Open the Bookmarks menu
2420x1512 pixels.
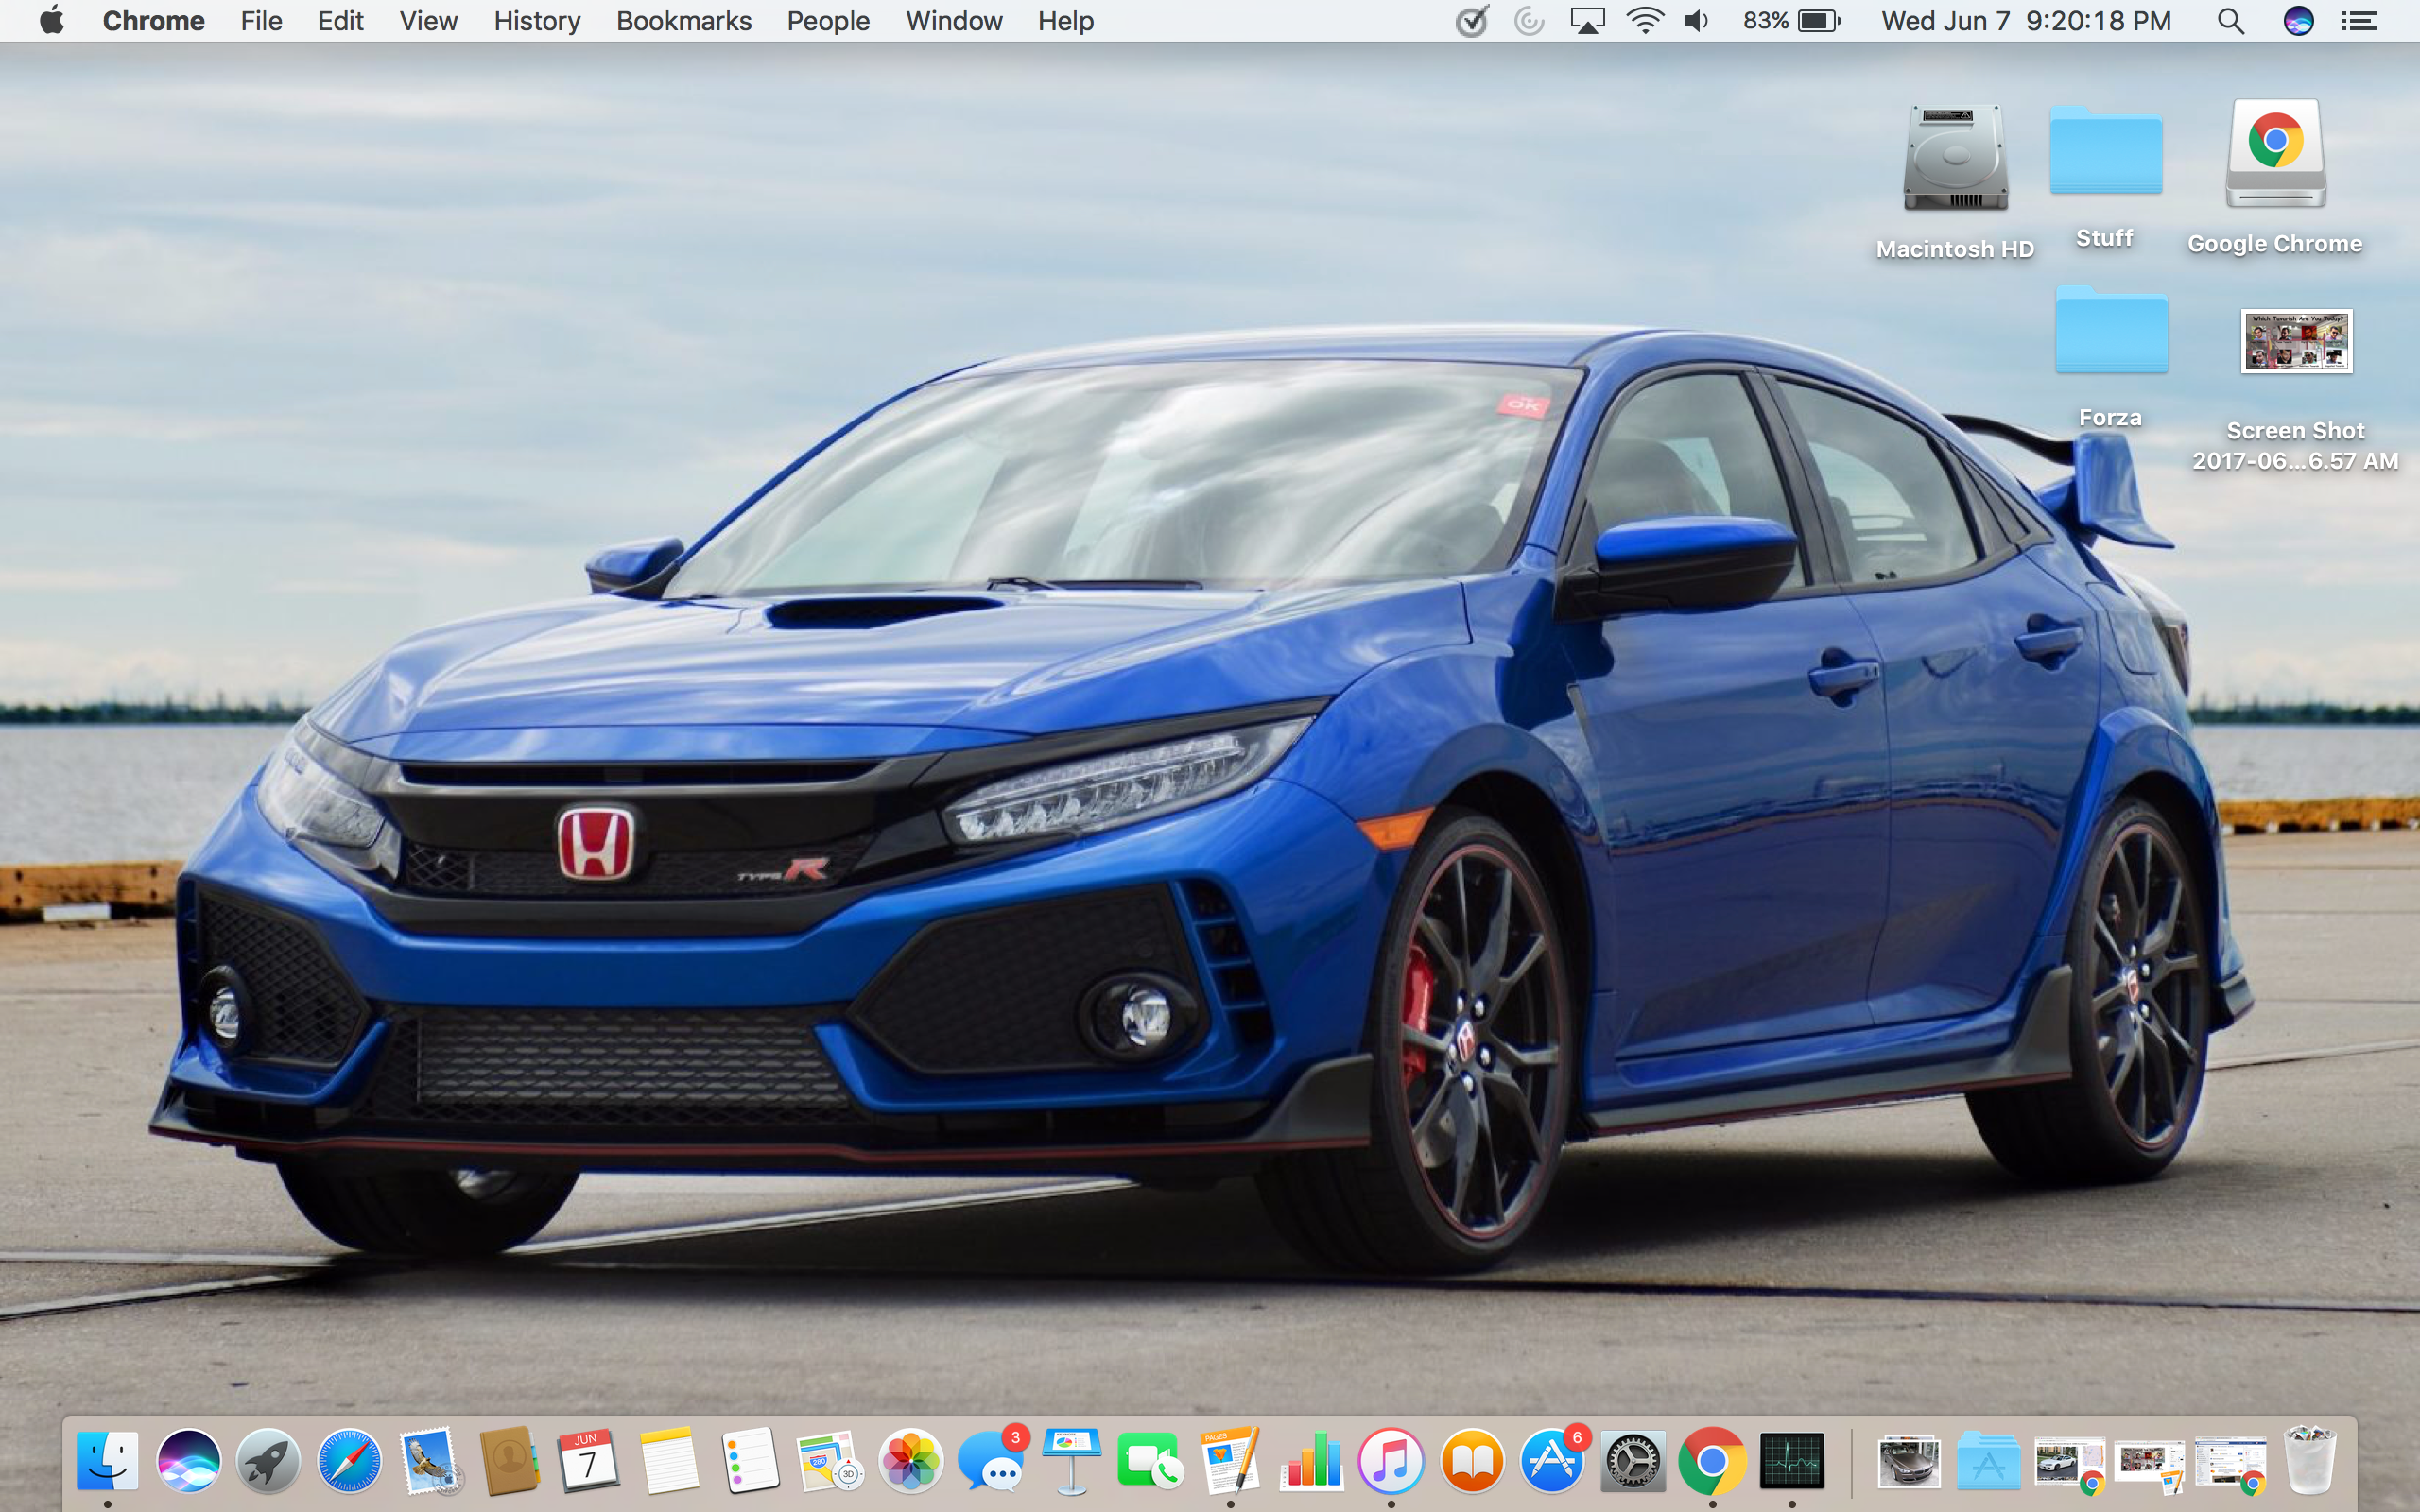[684, 20]
